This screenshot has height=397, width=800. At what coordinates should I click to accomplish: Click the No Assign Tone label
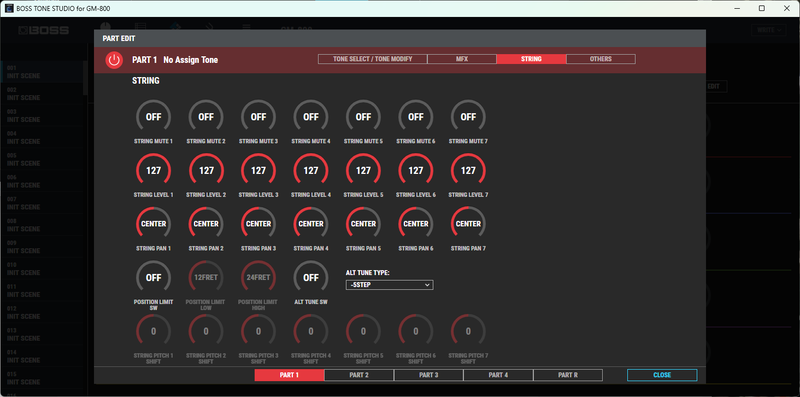(190, 60)
